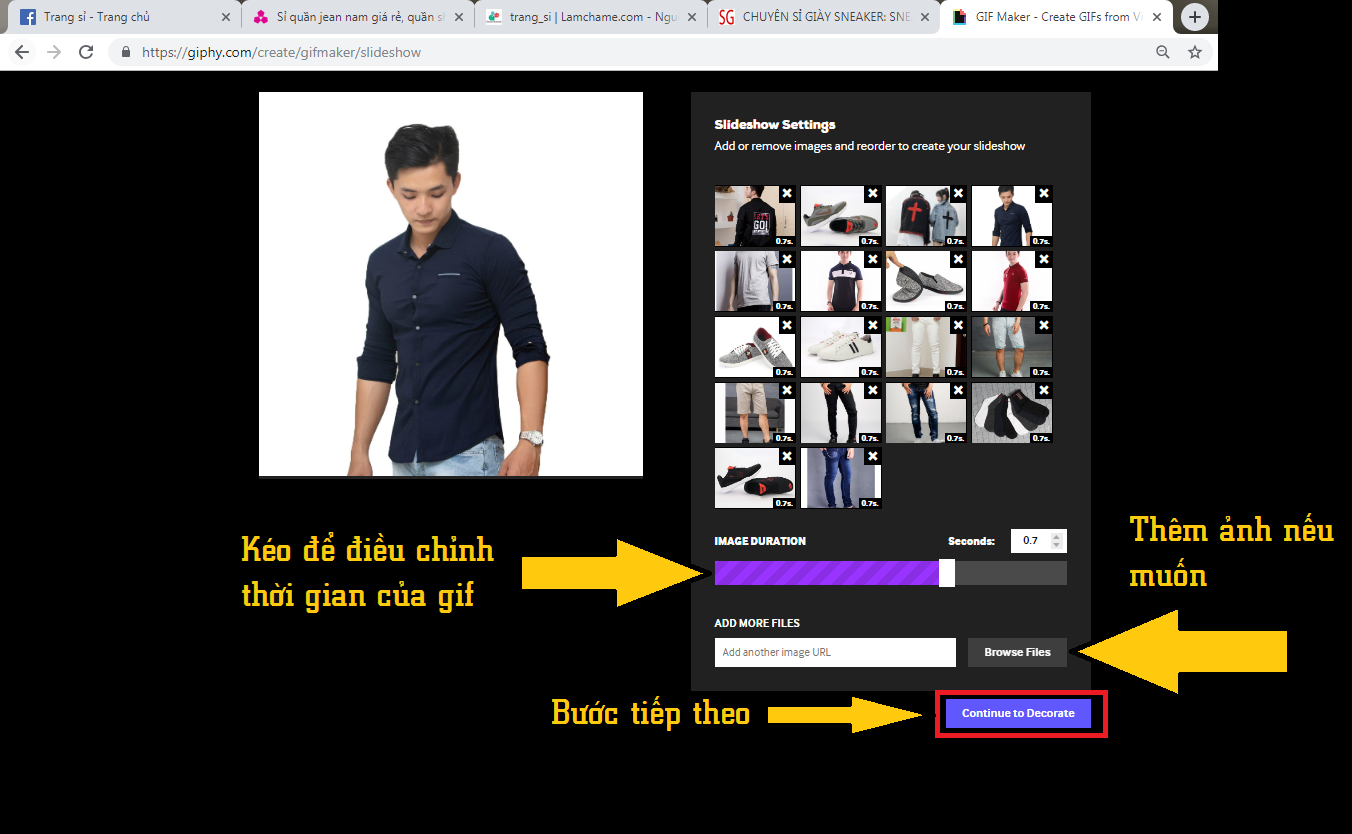Go back to the previous page
The width and height of the screenshot is (1352, 834).
click(x=22, y=52)
